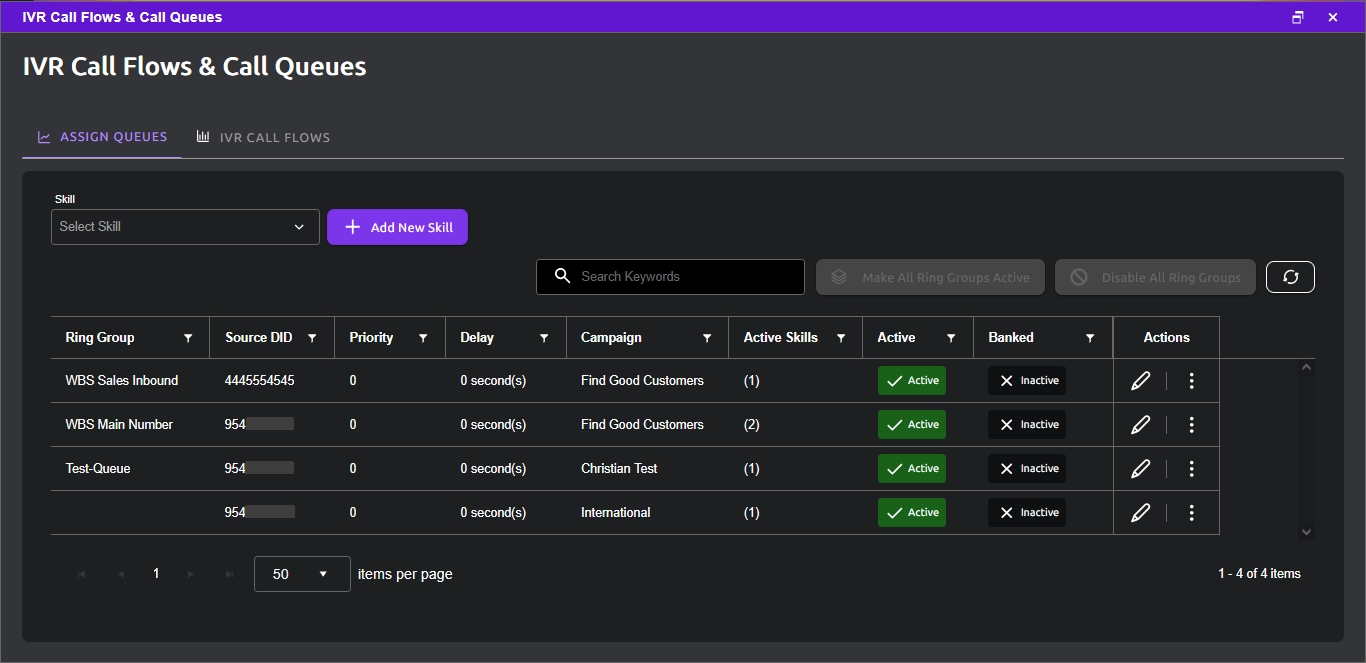Switch to Assign Queues tab
1366x663 pixels.
[102, 137]
